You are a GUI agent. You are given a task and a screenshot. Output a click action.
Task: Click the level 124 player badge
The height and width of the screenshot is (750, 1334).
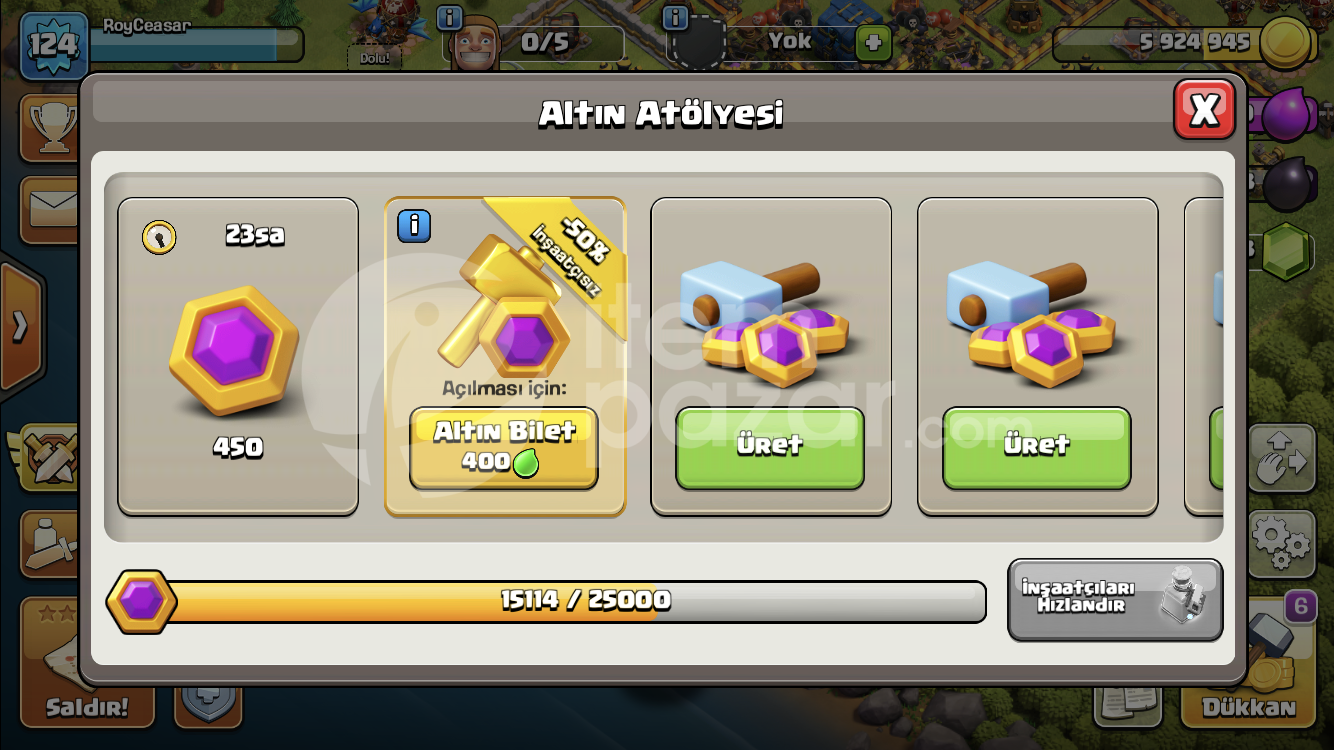(x=54, y=45)
